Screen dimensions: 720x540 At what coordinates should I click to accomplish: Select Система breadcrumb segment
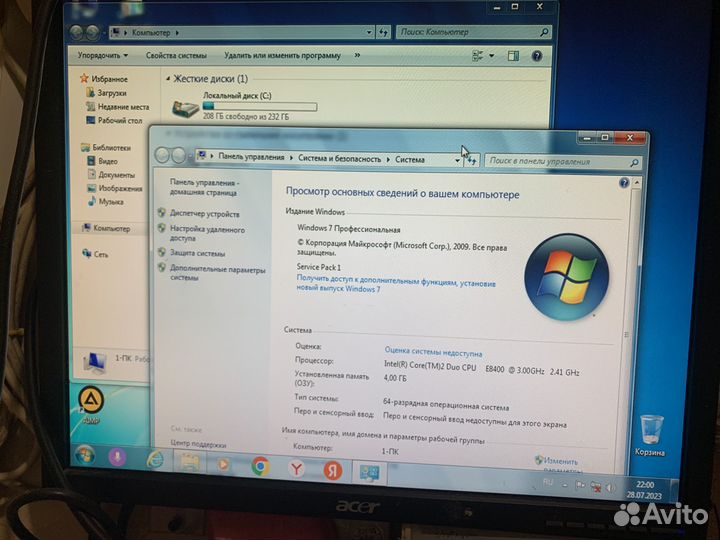[x=410, y=160]
